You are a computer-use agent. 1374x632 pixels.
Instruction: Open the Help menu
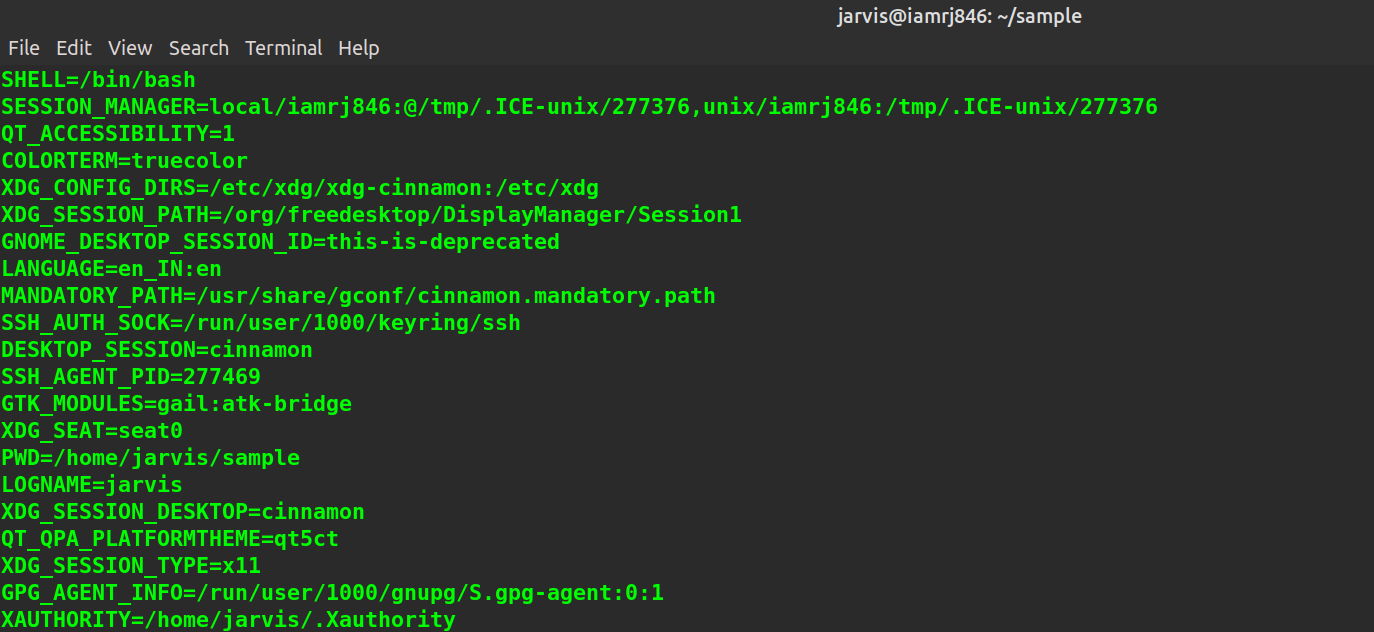coord(358,48)
